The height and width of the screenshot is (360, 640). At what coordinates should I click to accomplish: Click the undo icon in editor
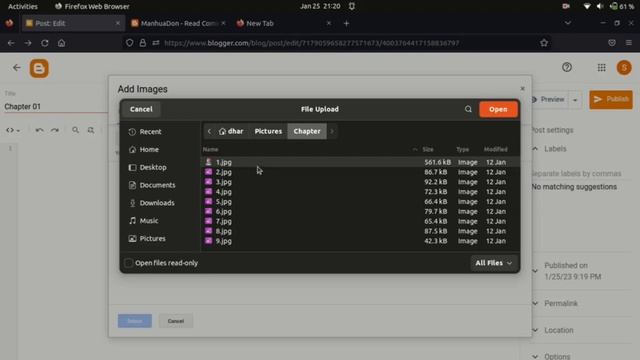pos(39,130)
